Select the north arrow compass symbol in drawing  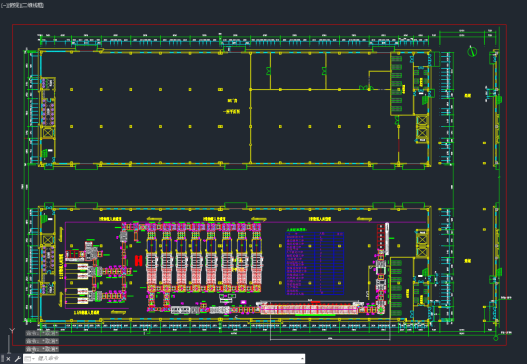pyautogui.click(x=472, y=51)
